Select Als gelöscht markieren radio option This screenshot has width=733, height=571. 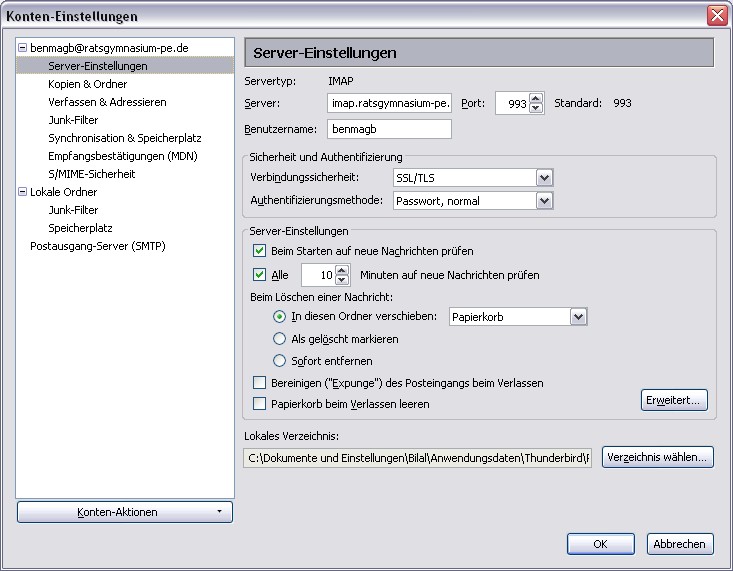[280, 339]
